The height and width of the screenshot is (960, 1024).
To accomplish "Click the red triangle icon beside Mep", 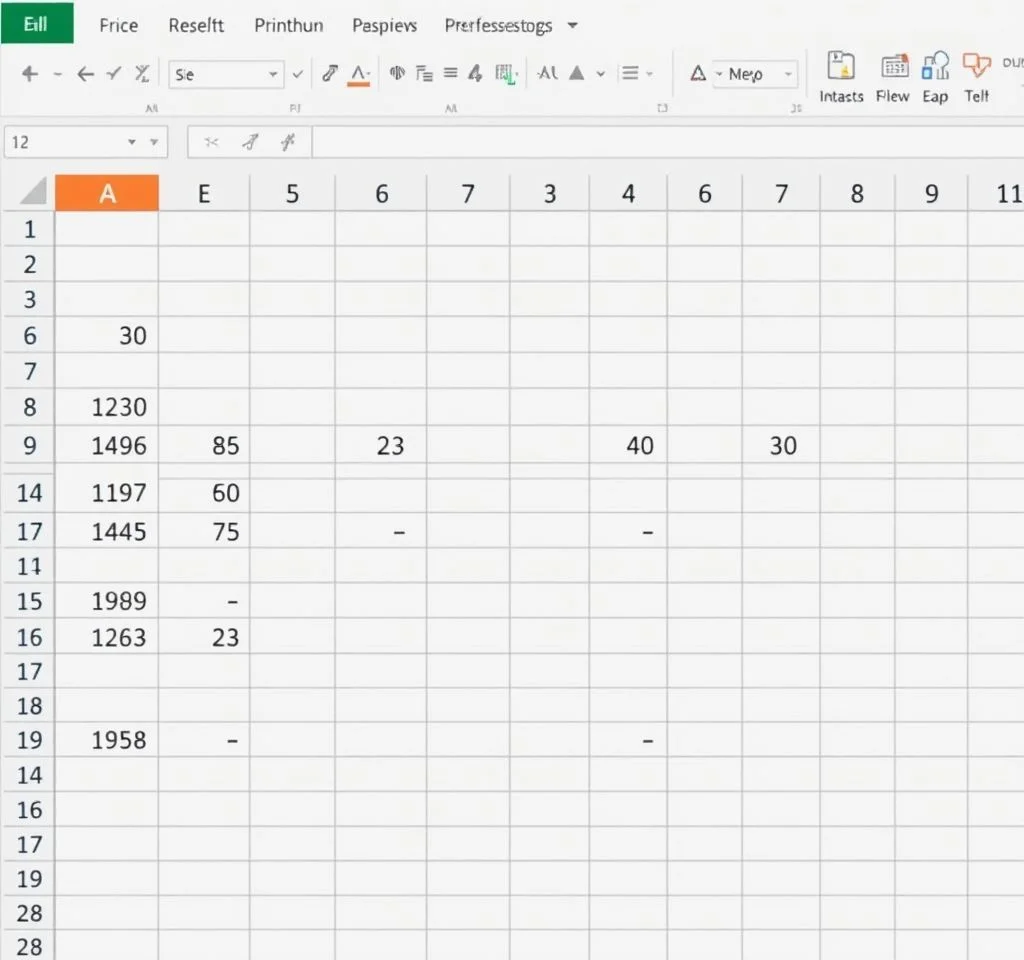I will (698, 74).
